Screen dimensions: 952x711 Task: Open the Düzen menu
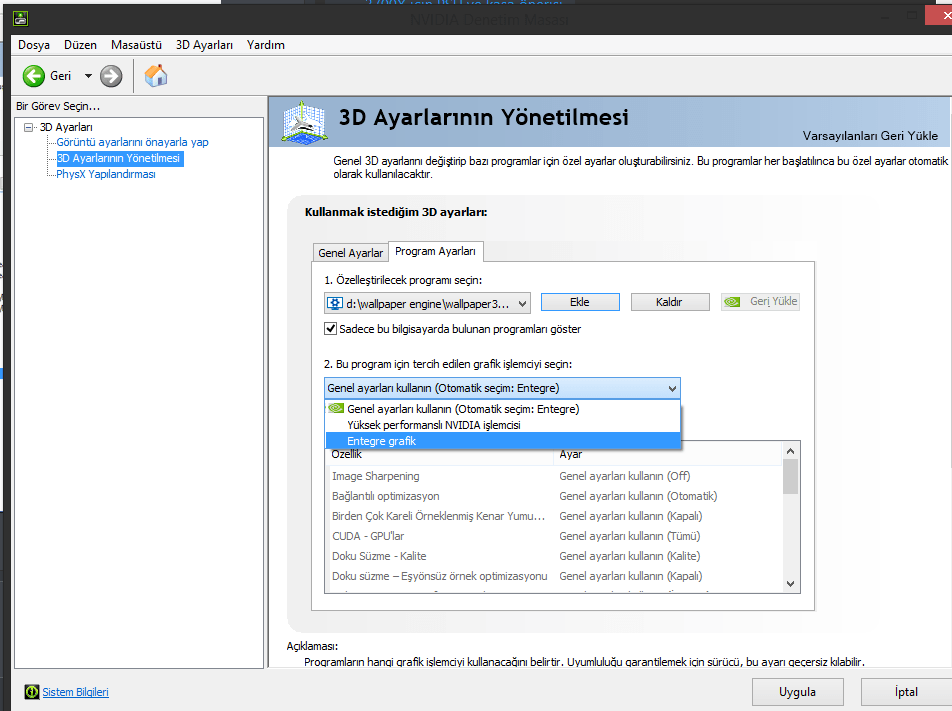click(x=80, y=45)
